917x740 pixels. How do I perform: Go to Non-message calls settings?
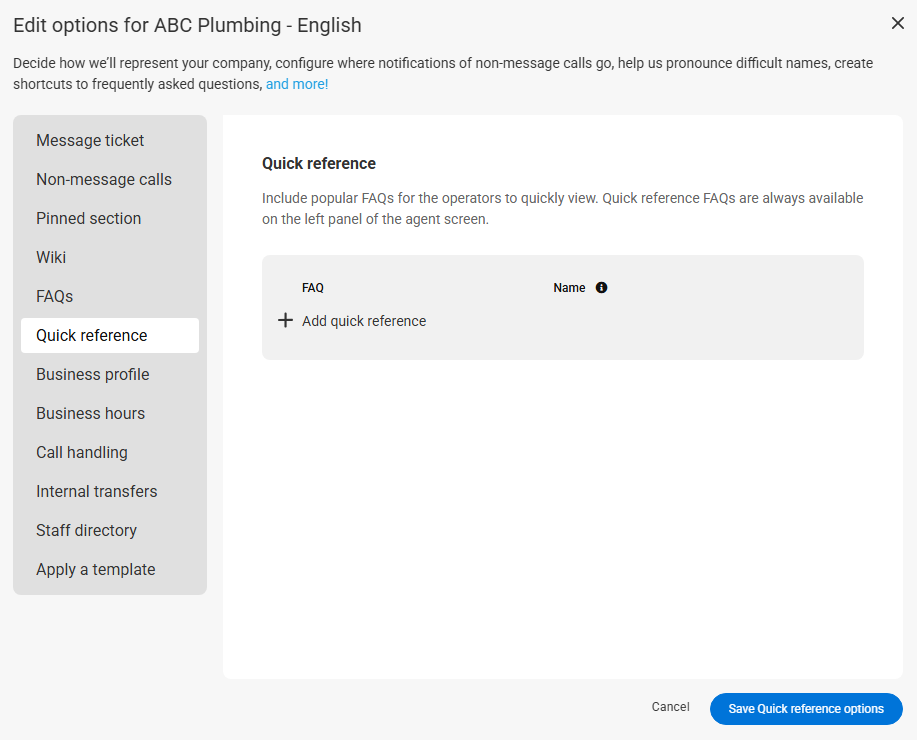(x=104, y=180)
